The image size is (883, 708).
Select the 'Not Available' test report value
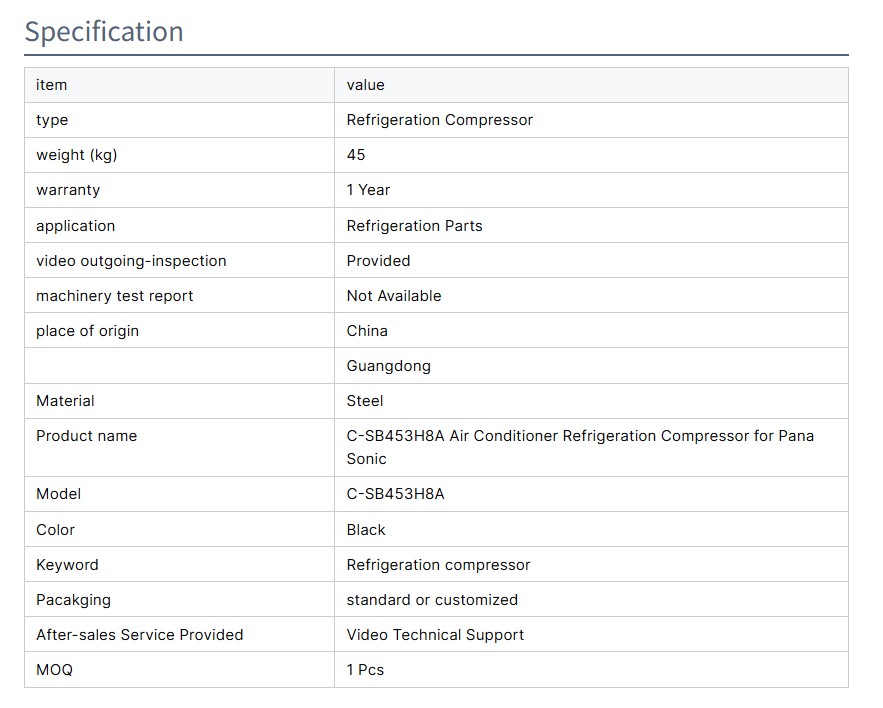(x=393, y=296)
